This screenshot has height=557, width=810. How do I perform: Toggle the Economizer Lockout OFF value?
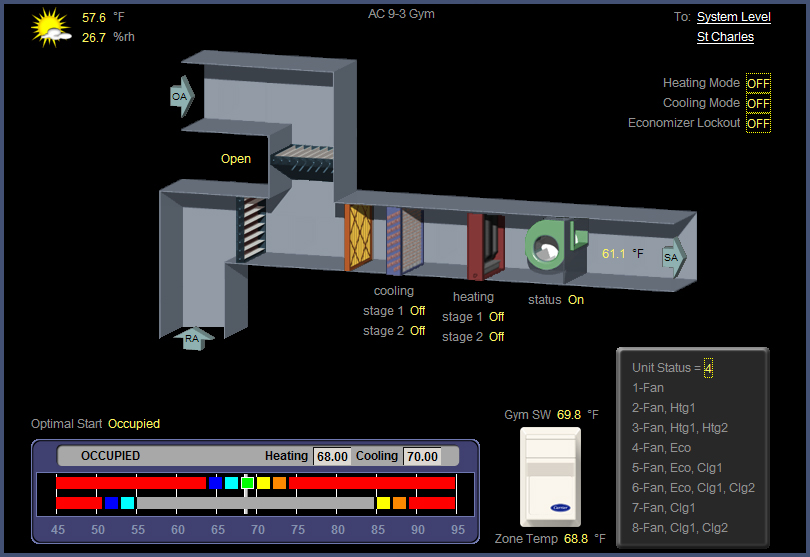click(x=758, y=124)
